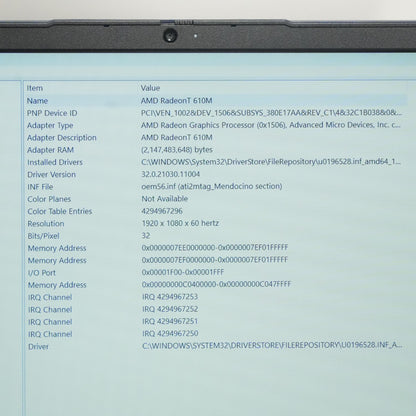Select the IRQ 4294967253 channel row
Image resolution: width=416 pixels, height=416 pixels.
(217, 297)
